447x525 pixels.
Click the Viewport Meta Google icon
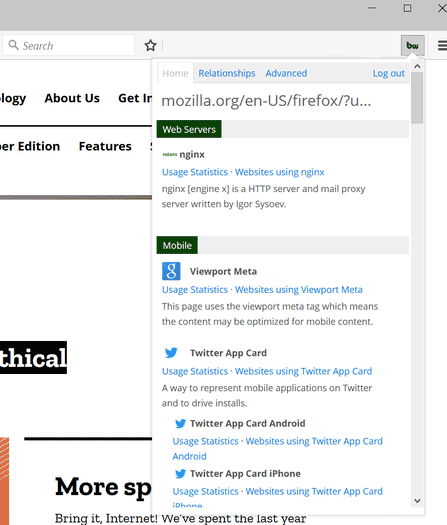[171, 271]
